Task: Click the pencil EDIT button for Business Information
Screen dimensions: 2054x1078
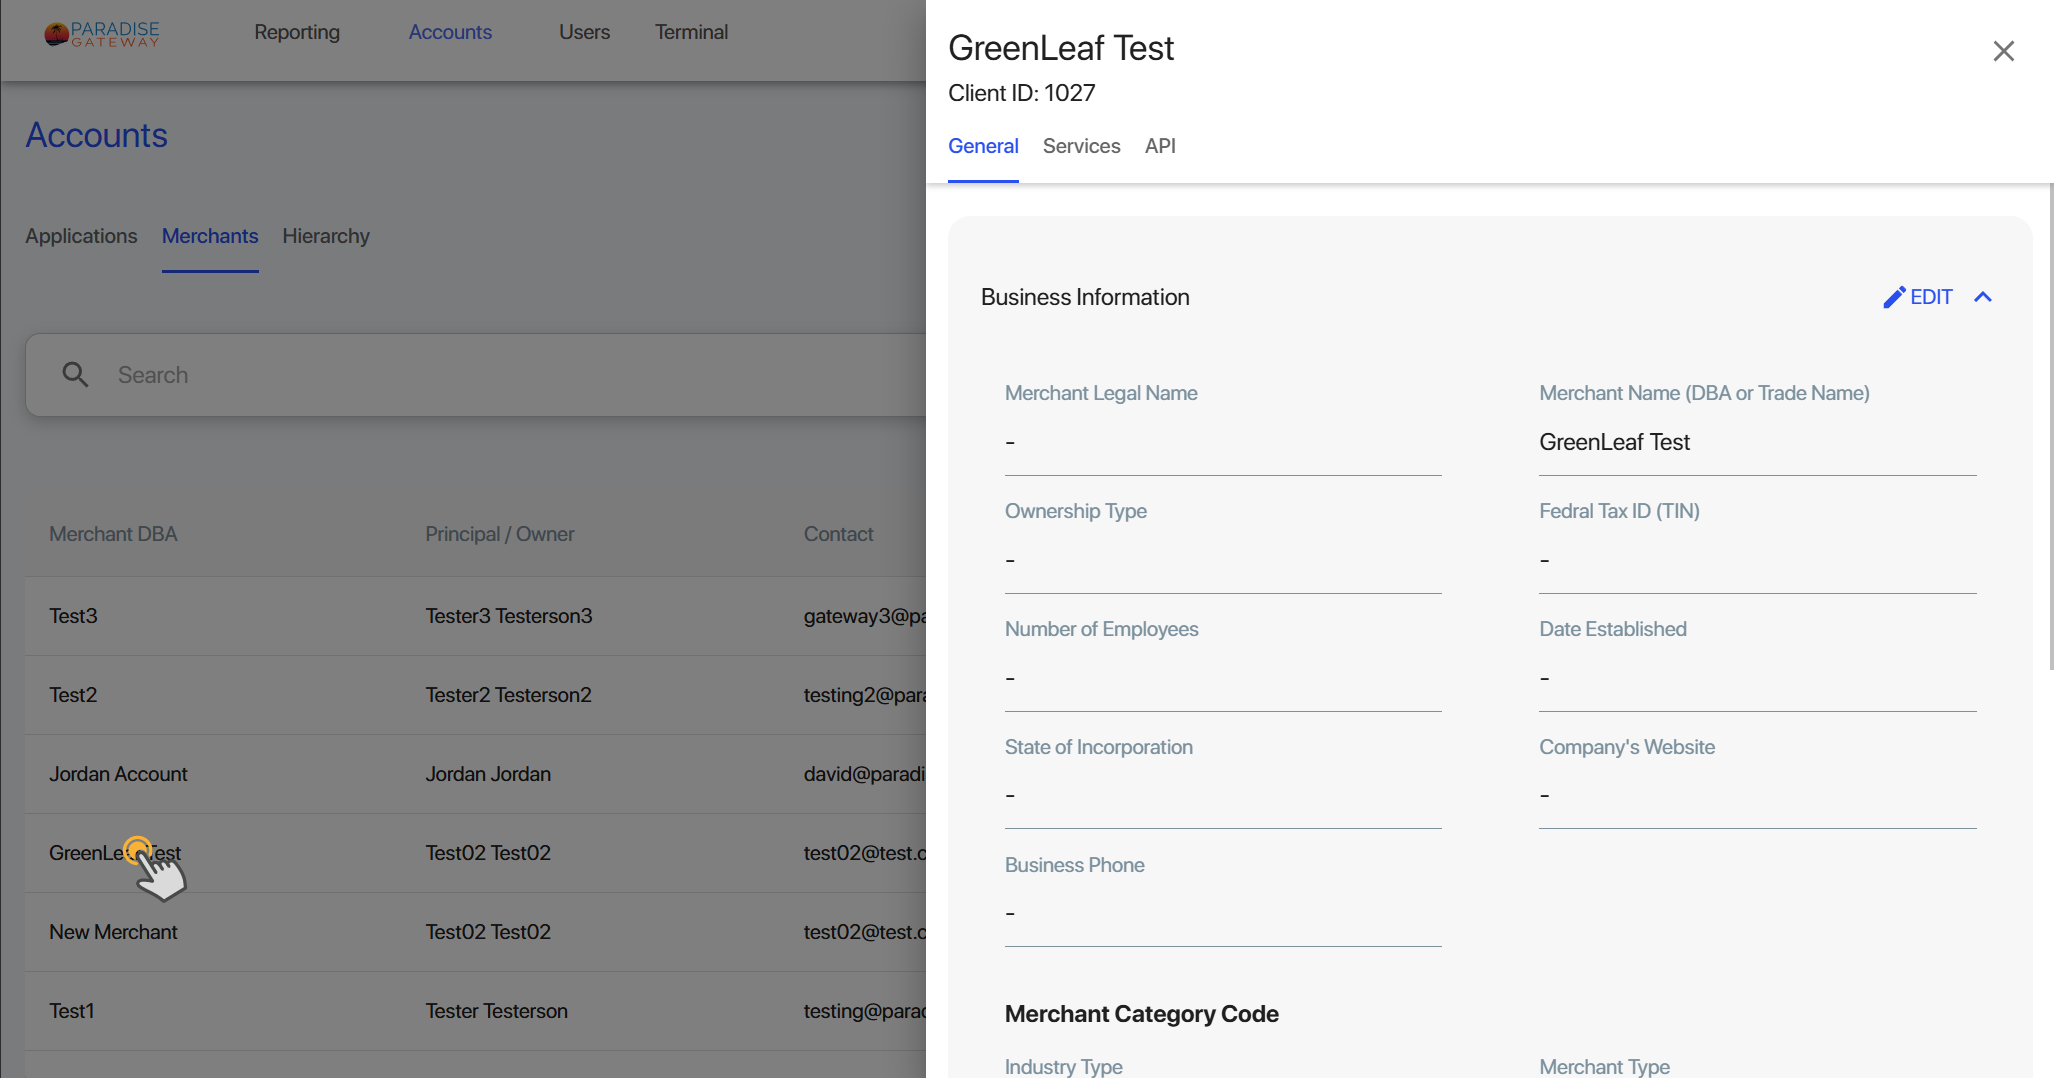Action: (x=1917, y=297)
